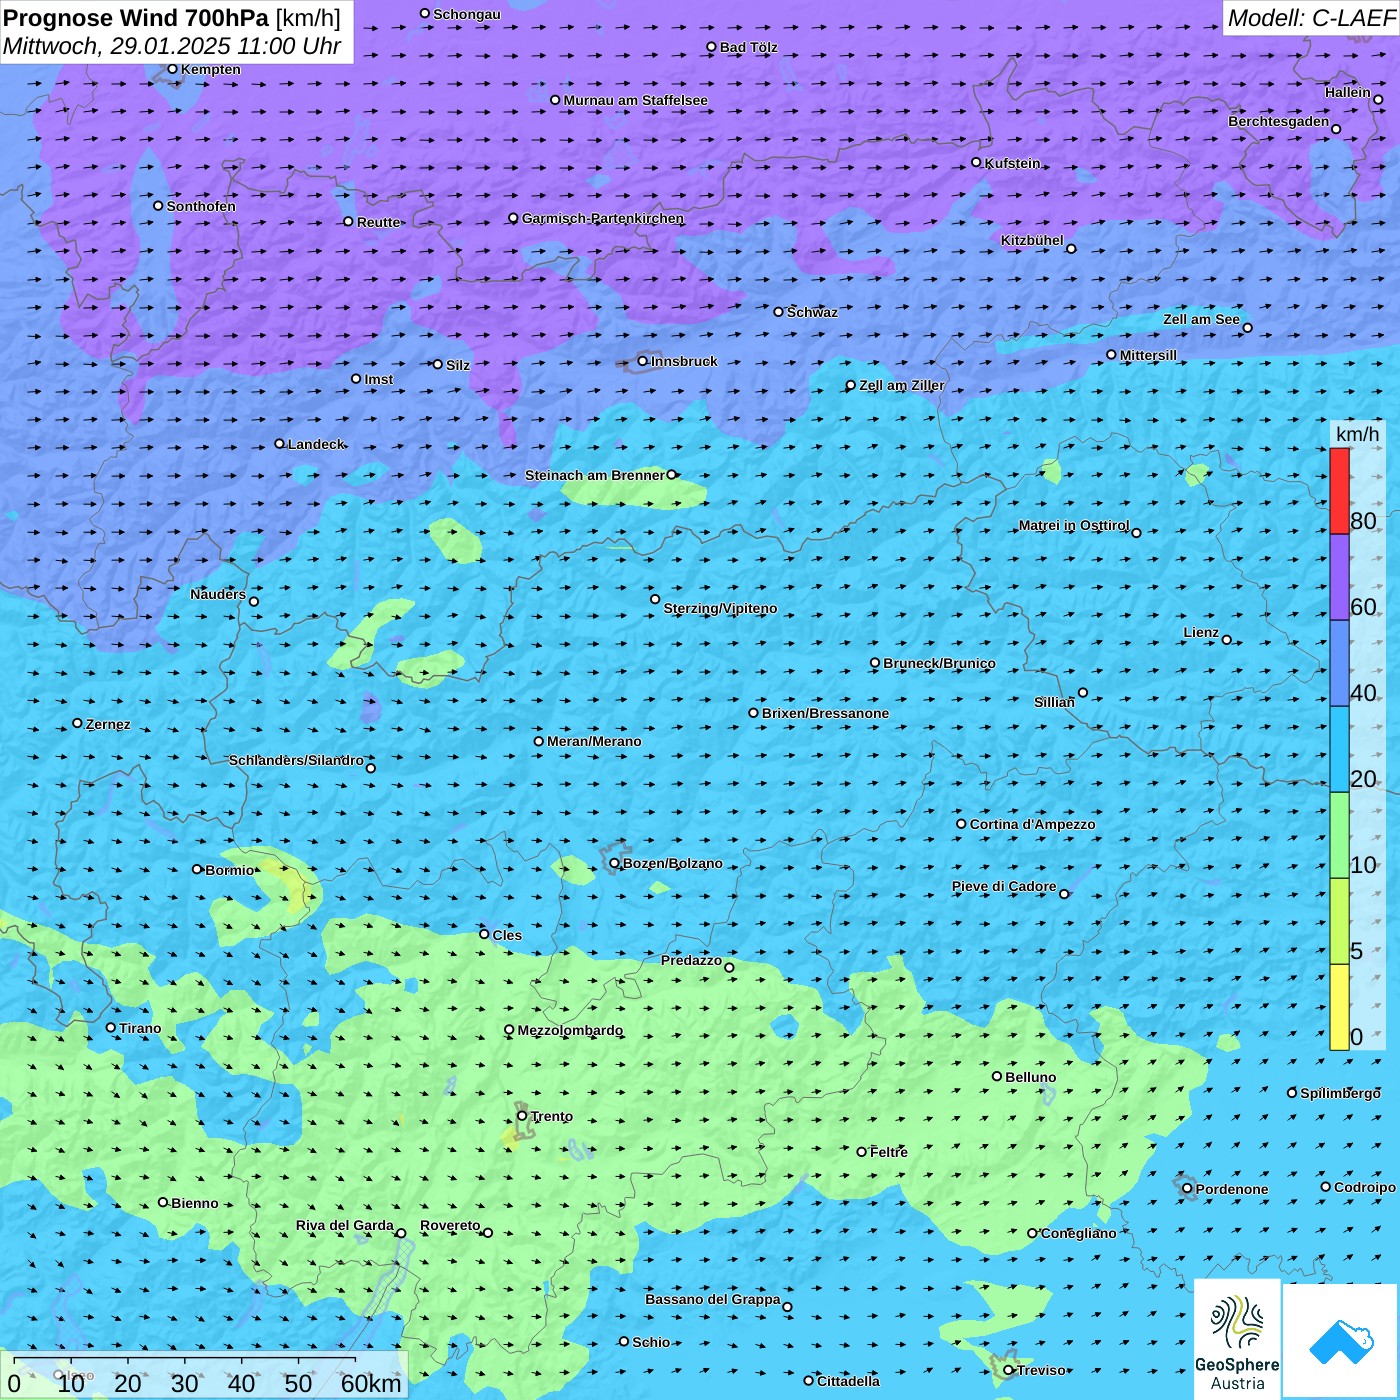Click the Schlanders/Silandro marker
The width and height of the screenshot is (1400, 1400).
(x=371, y=768)
